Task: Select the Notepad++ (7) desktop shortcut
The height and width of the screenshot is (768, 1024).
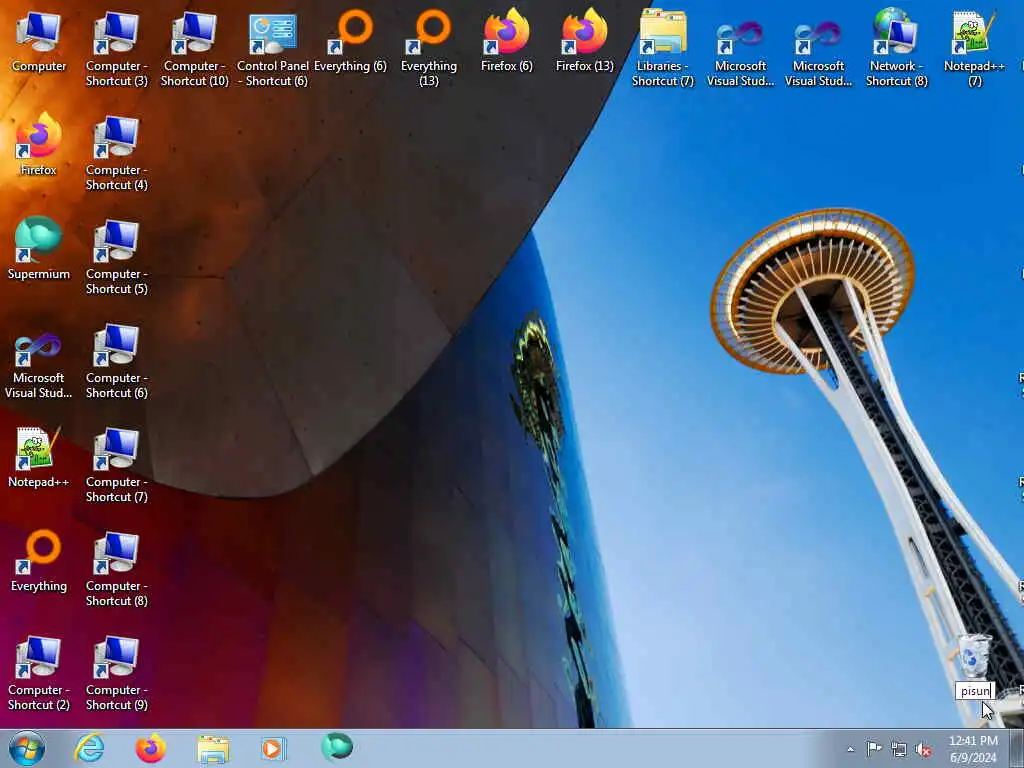Action: coord(974,49)
